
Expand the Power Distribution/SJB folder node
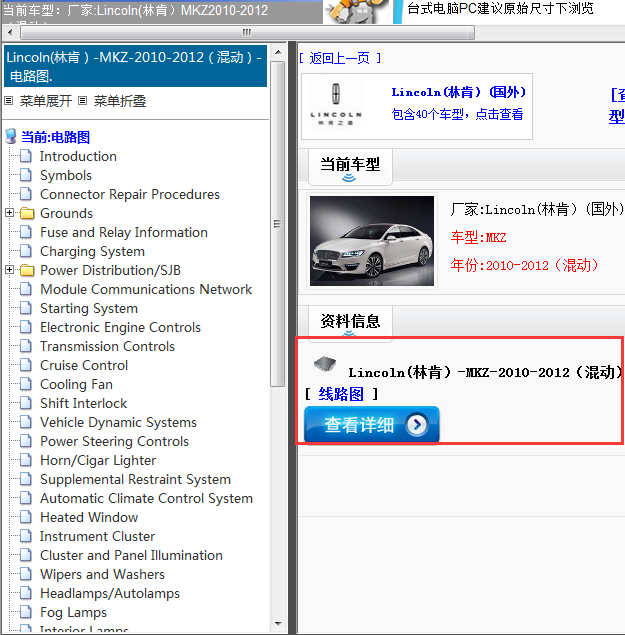coord(9,270)
